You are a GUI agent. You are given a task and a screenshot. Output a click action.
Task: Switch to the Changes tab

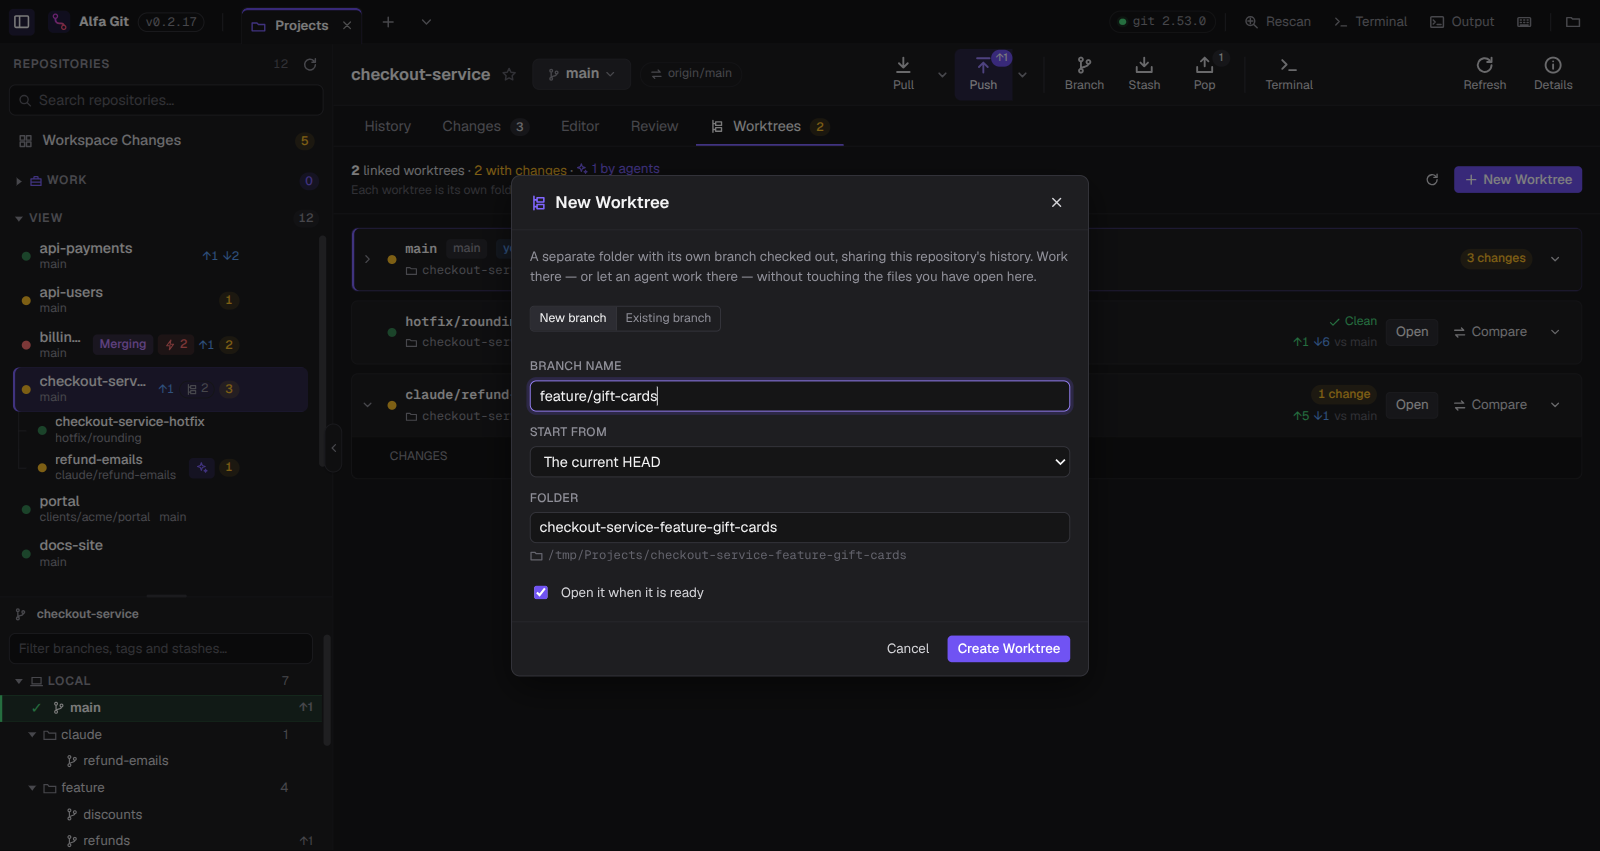point(484,126)
